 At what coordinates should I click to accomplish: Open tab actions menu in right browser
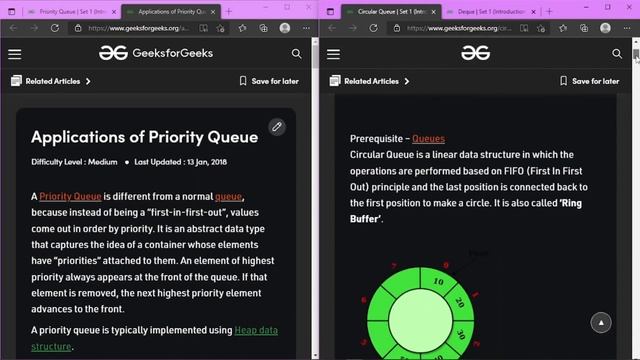coord(330,11)
